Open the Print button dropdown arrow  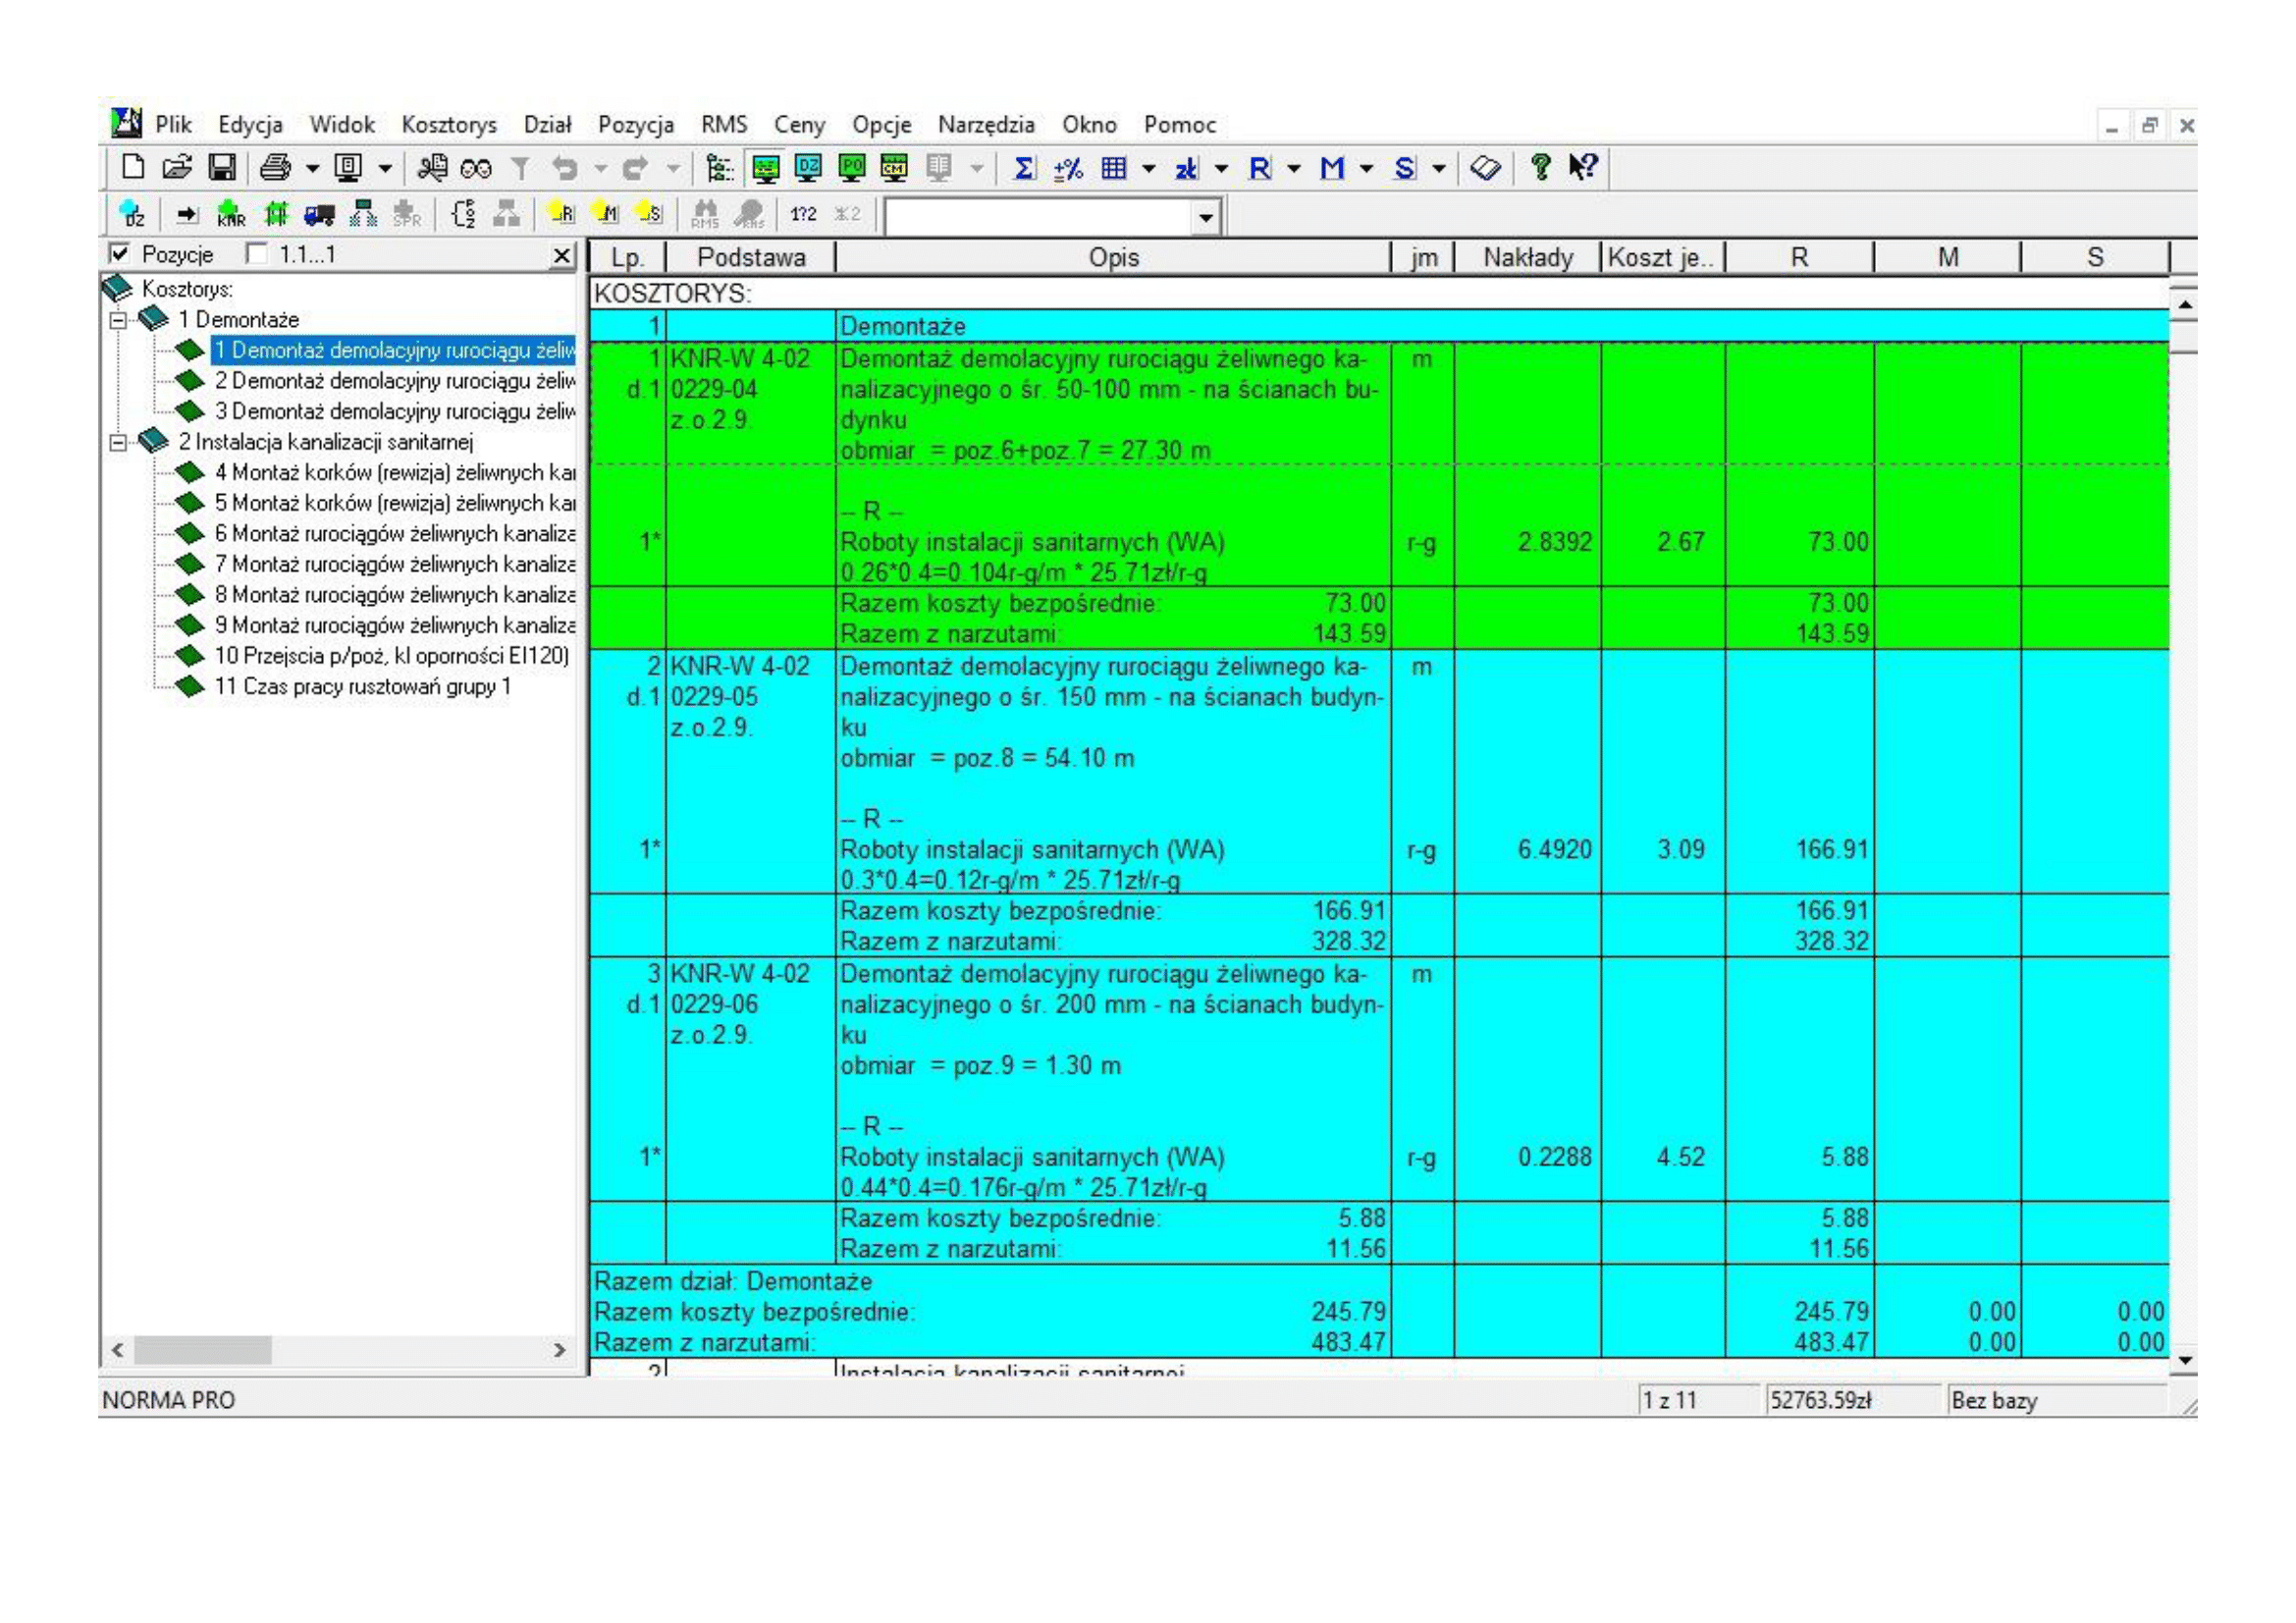pyautogui.click(x=312, y=169)
